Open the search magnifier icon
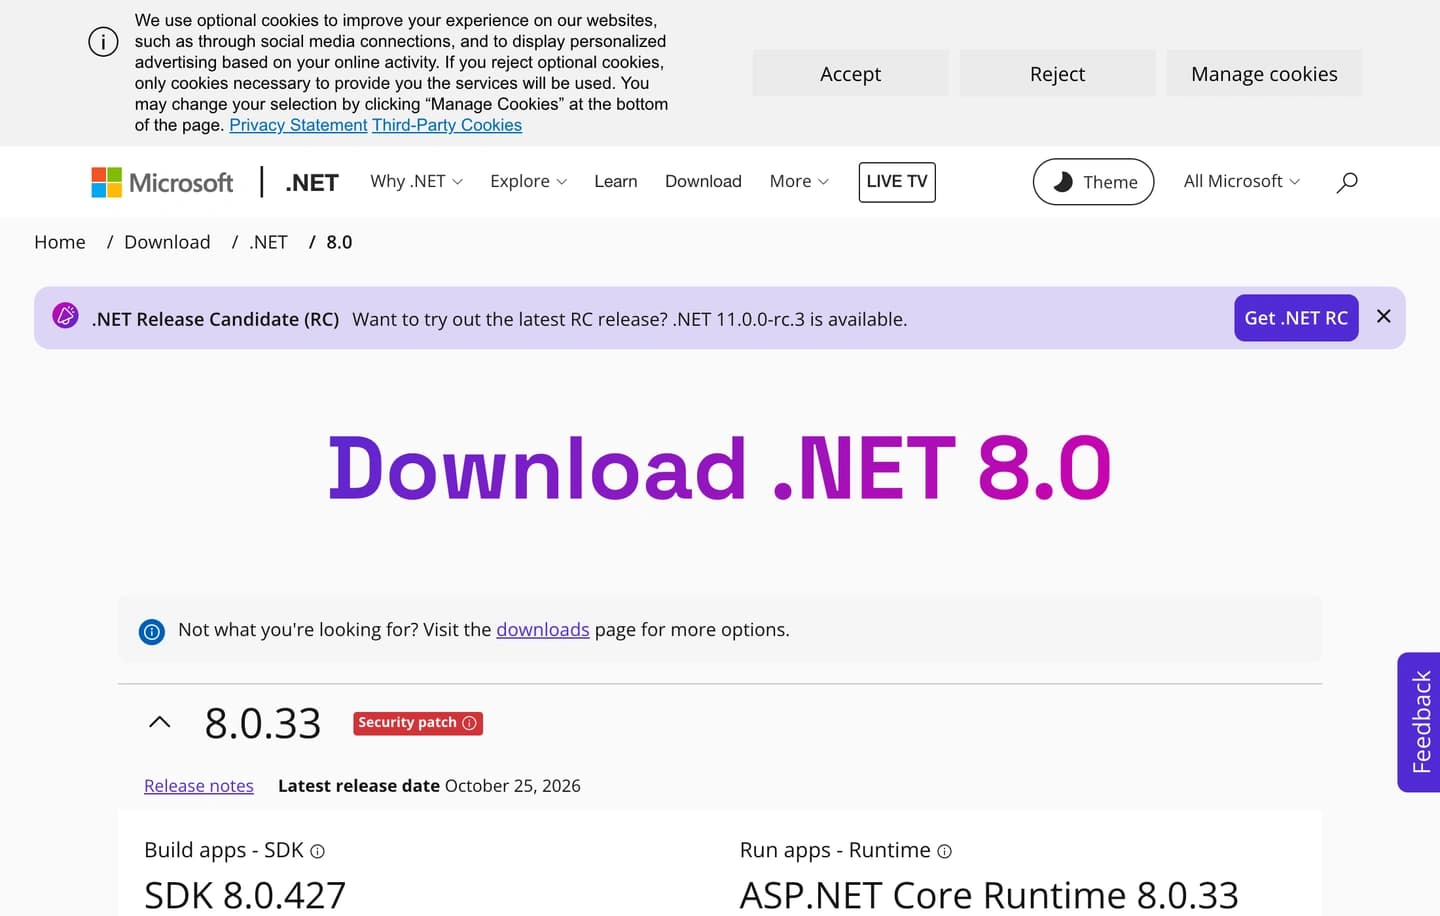 coord(1347,182)
